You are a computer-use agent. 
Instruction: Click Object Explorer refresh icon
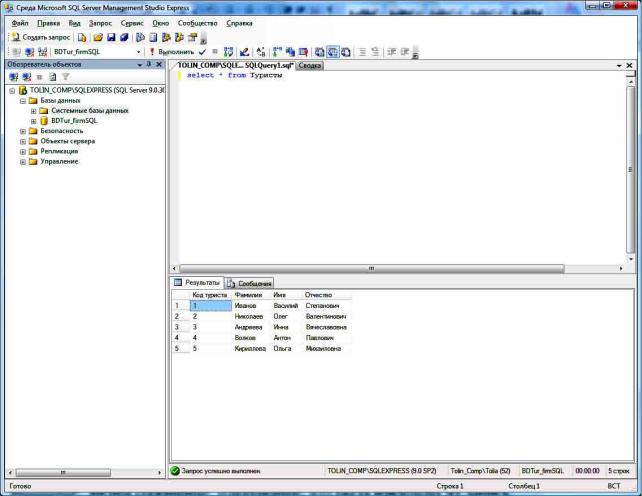click(53, 77)
